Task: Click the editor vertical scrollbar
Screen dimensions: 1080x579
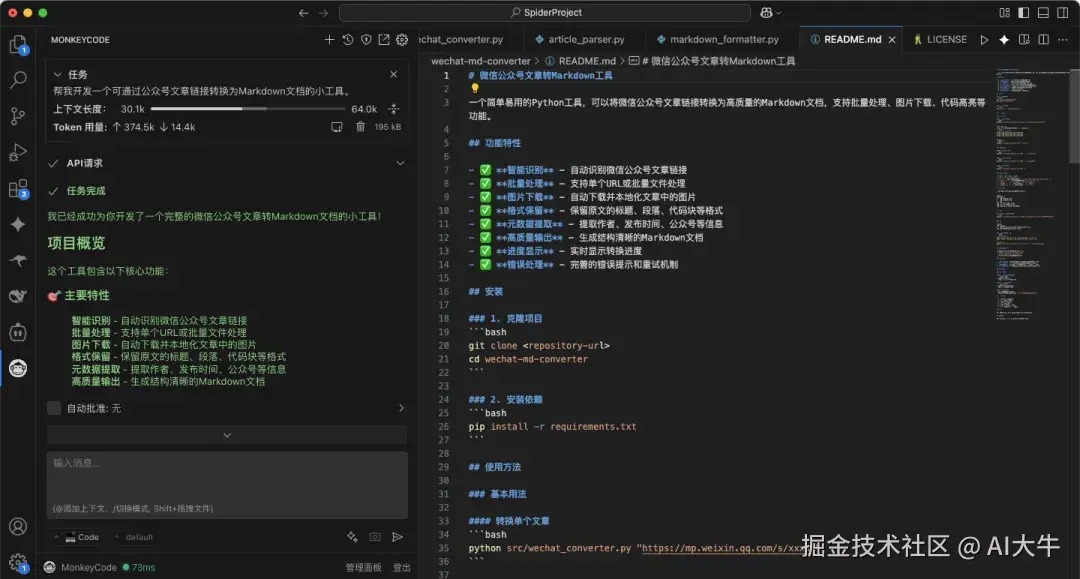Action: point(1074,117)
